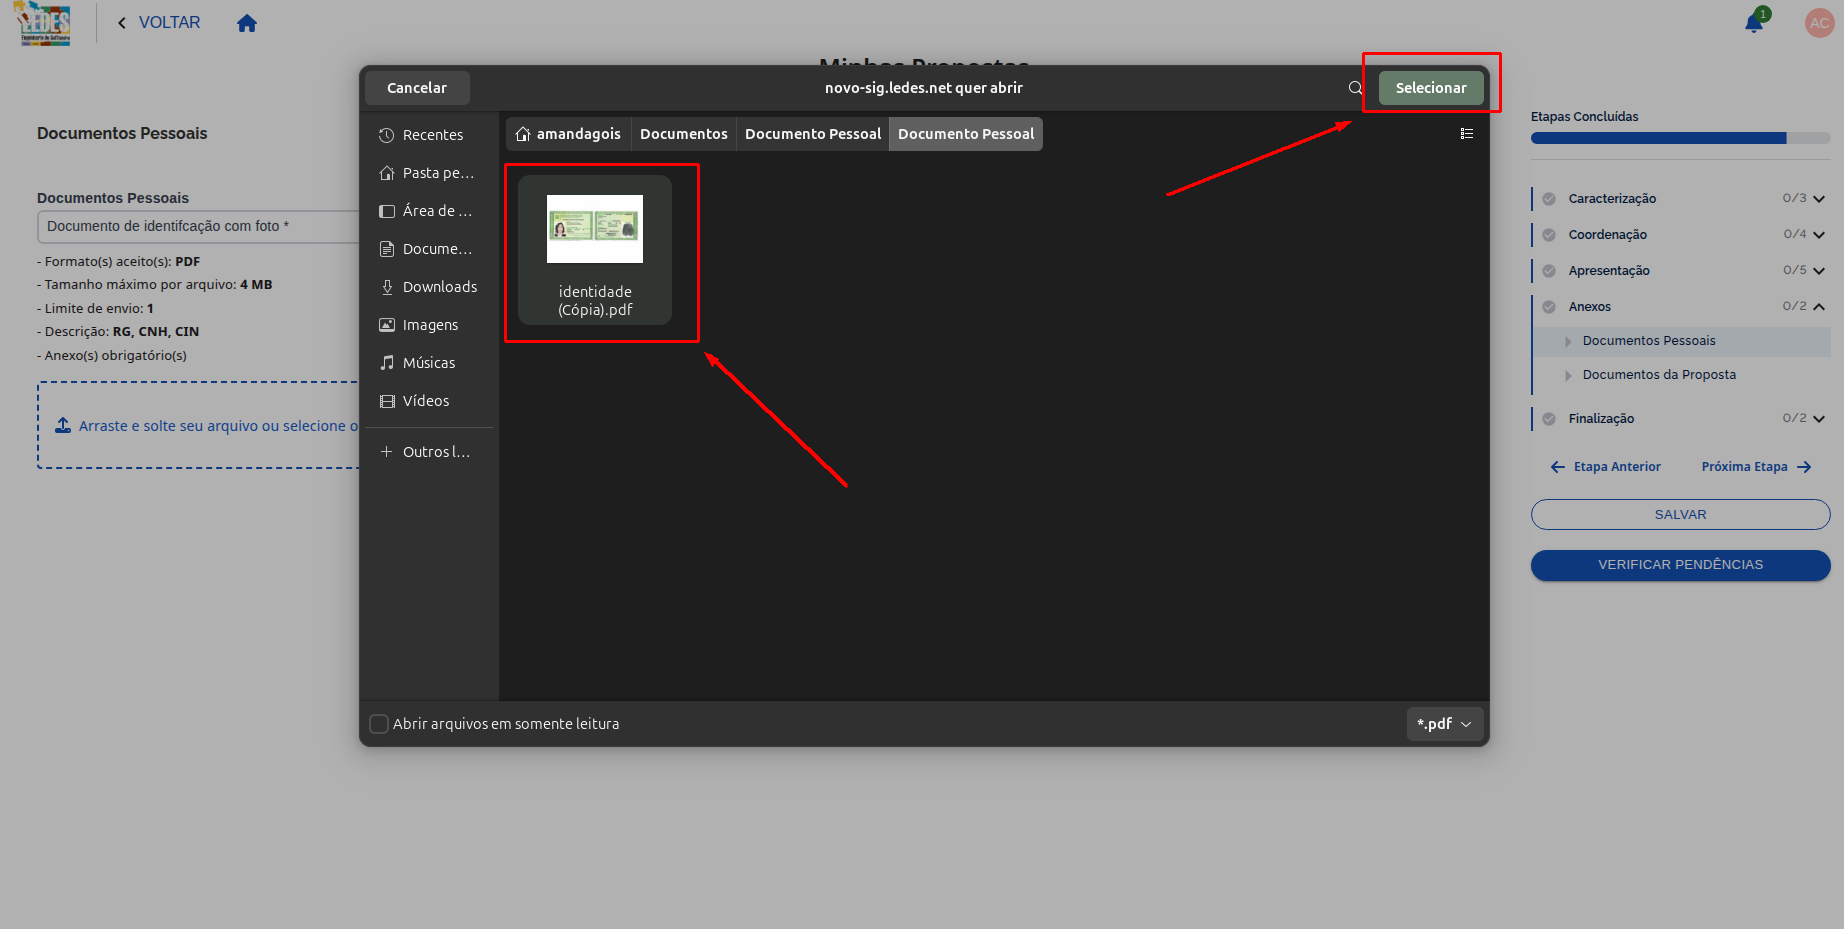Screen dimensions: 1844x929
Task: Collapse the Anexos step chevron
Action: click(1819, 307)
